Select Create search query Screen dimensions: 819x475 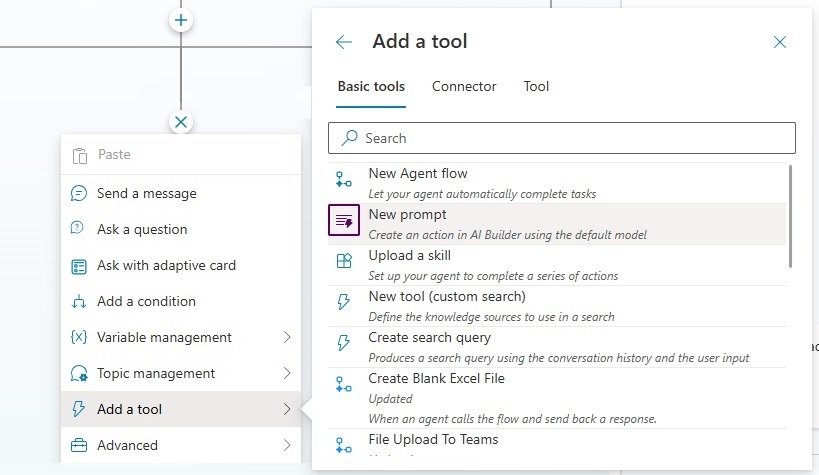(x=557, y=347)
